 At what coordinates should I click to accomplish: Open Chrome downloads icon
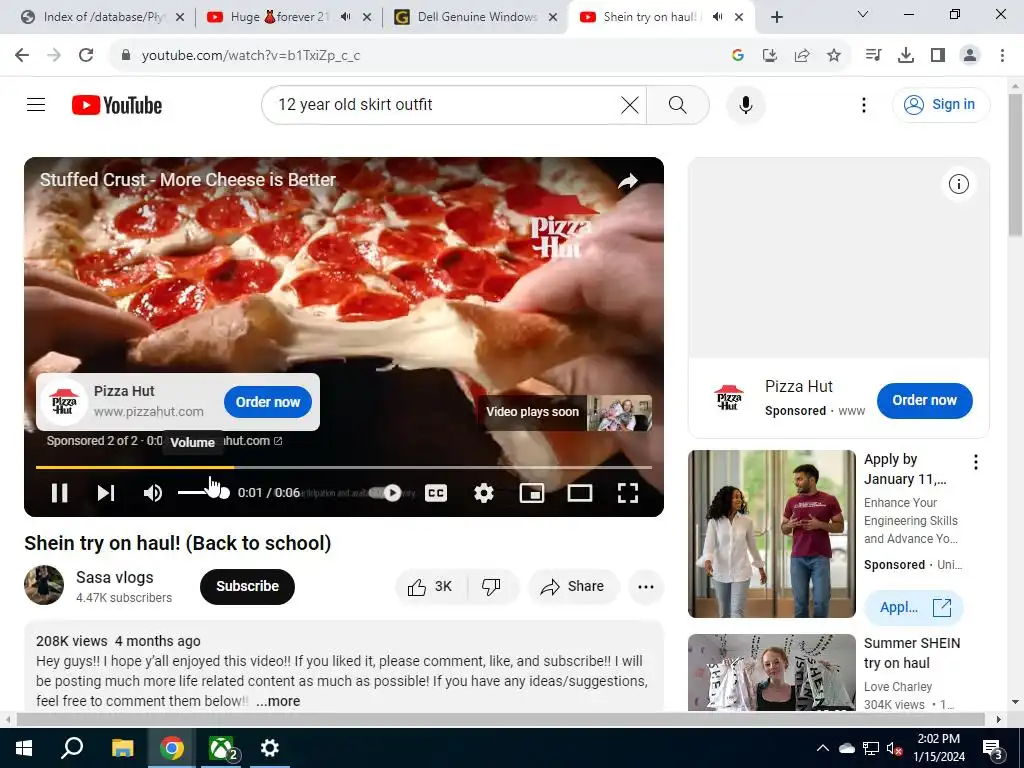coord(906,56)
